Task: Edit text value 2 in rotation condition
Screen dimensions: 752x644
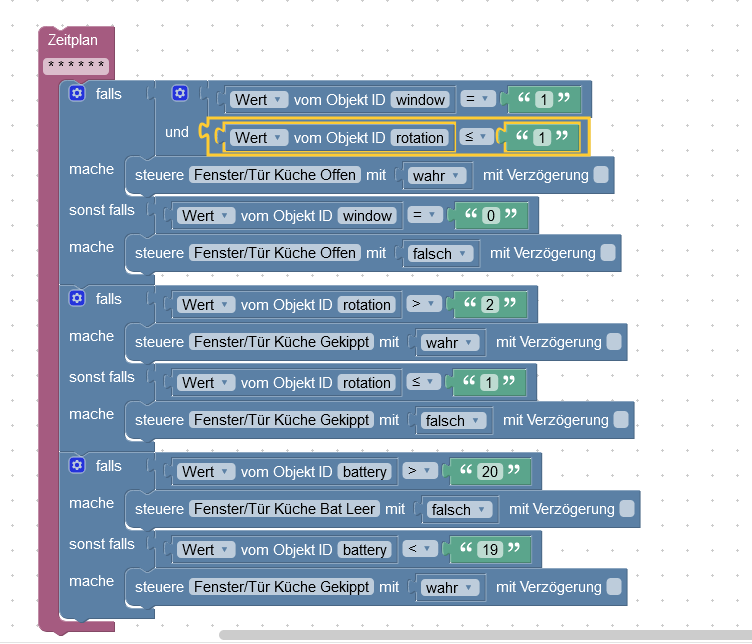Action: [x=489, y=304]
